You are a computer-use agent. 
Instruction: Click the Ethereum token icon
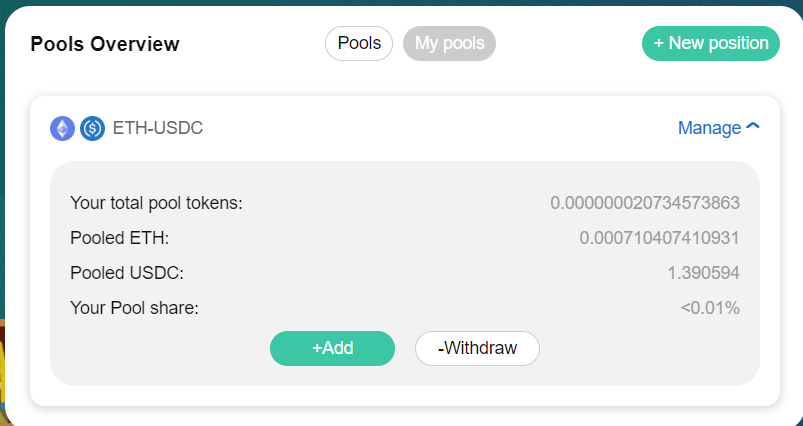click(62, 128)
